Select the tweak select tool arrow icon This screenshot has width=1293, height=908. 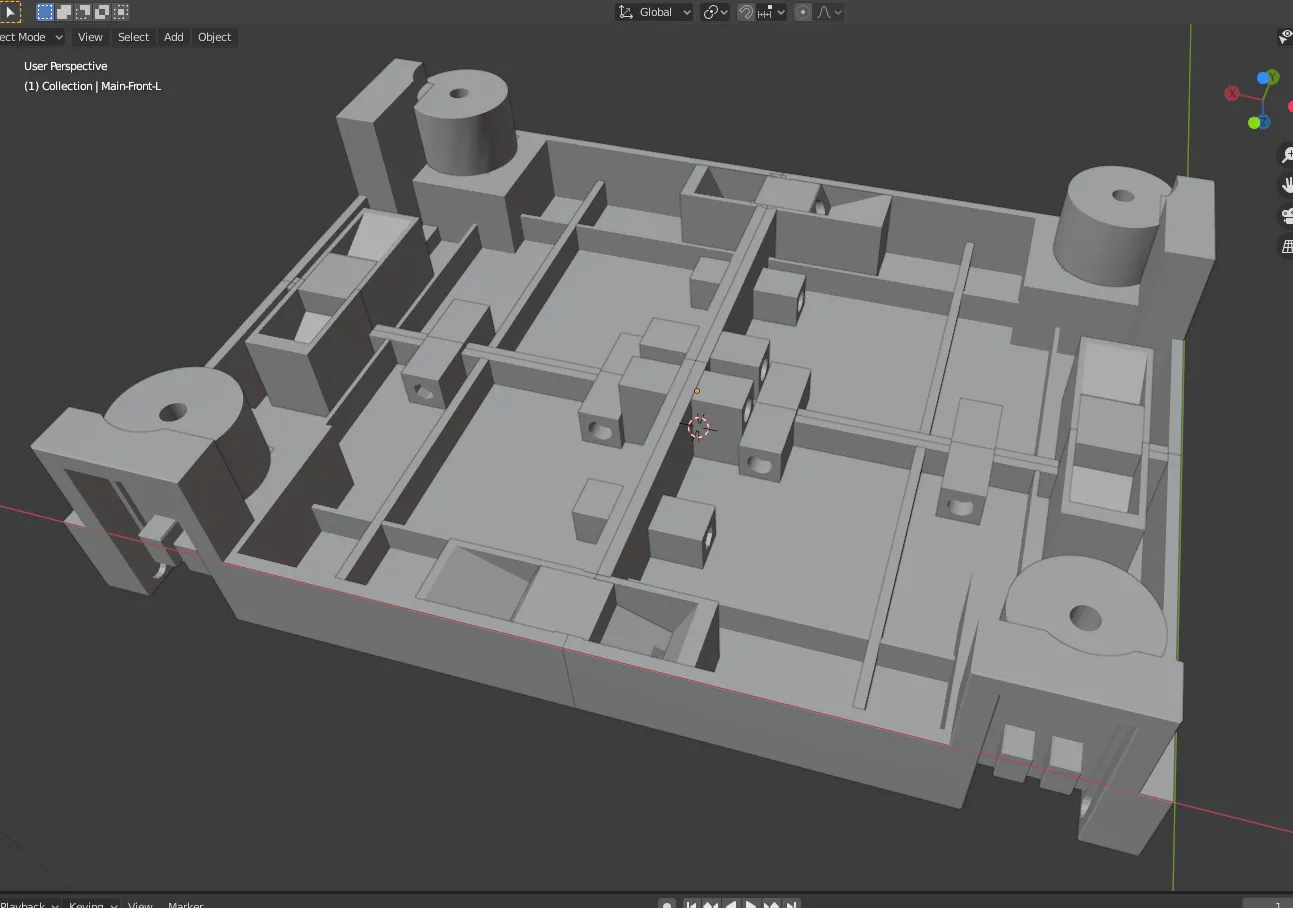[x=9, y=12]
